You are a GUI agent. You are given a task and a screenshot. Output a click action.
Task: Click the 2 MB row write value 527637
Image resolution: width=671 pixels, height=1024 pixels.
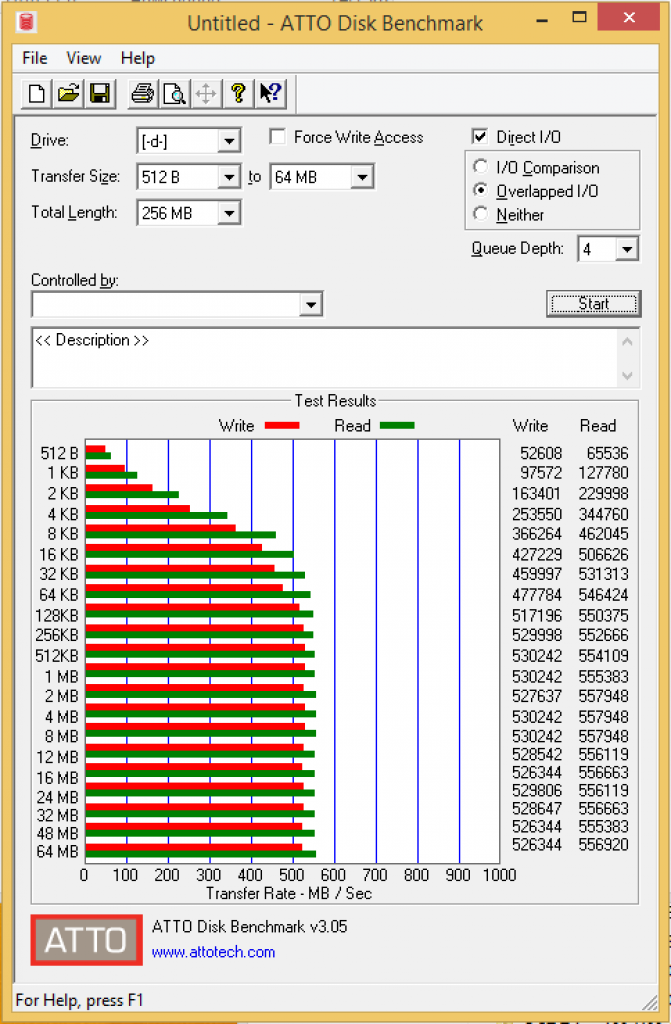tap(537, 696)
